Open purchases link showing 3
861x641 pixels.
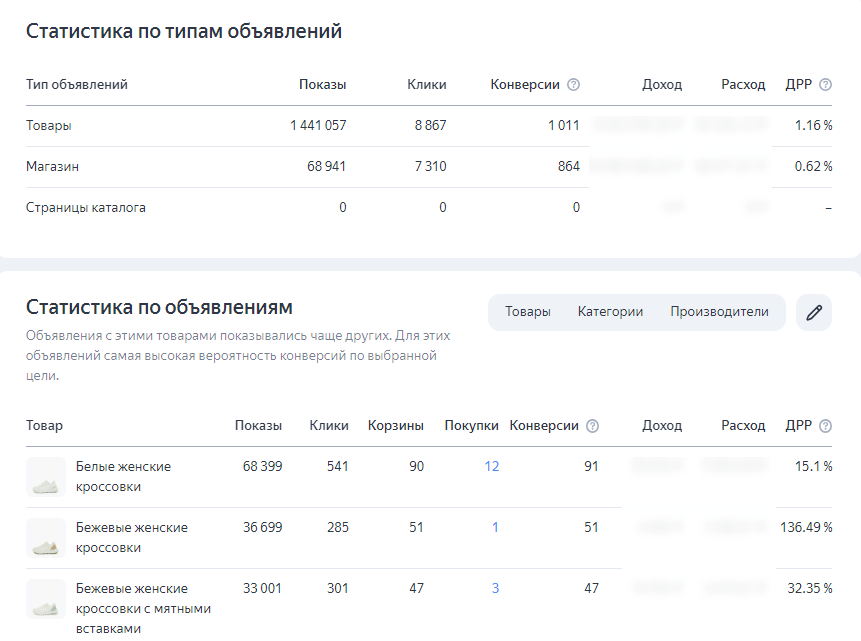tap(495, 588)
